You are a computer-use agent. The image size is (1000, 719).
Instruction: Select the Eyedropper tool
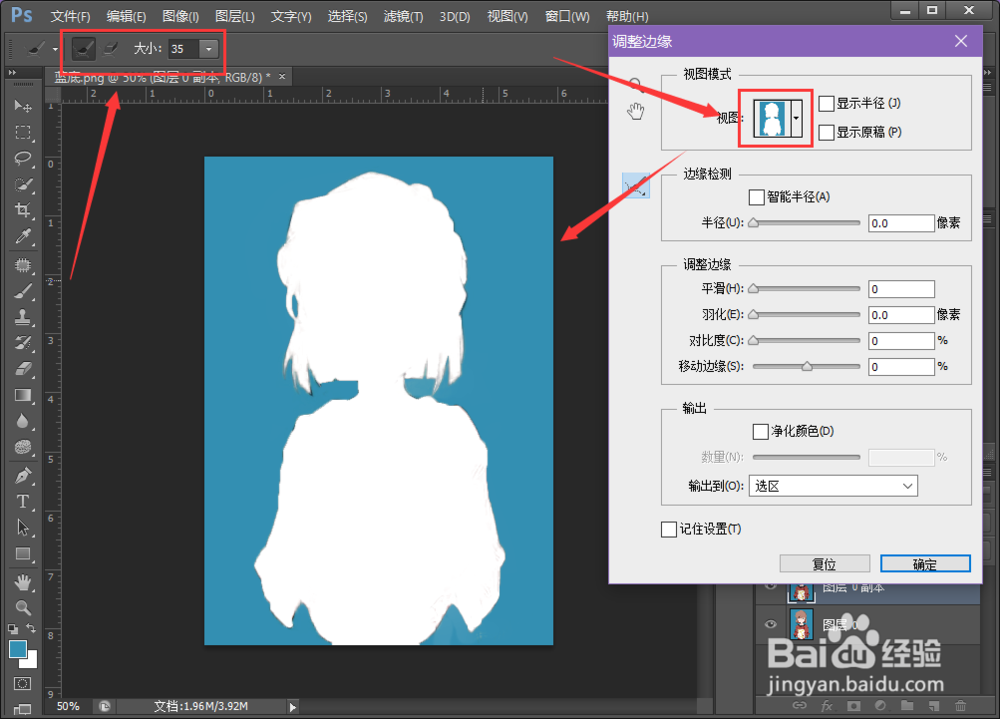(23, 237)
